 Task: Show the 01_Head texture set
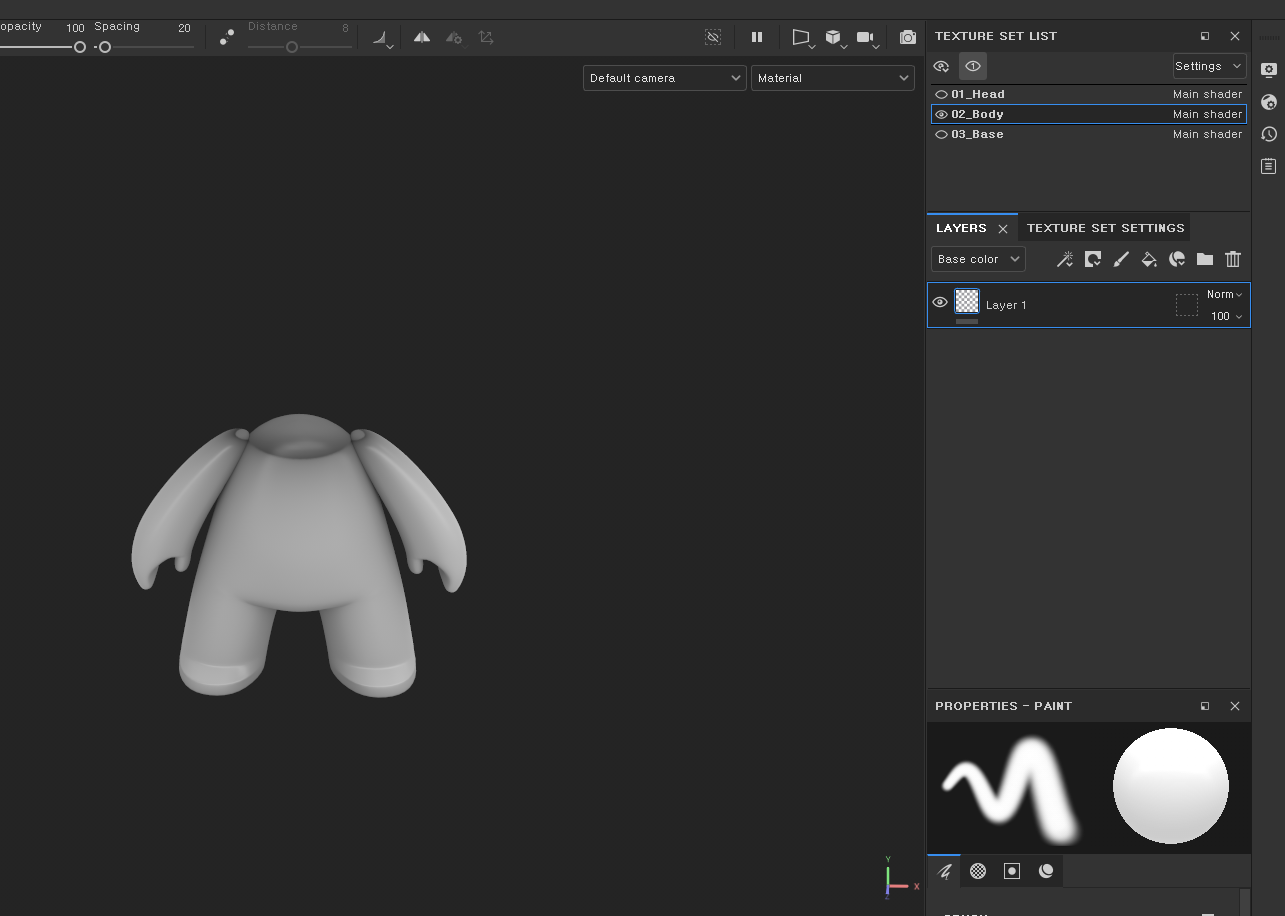click(x=941, y=94)
